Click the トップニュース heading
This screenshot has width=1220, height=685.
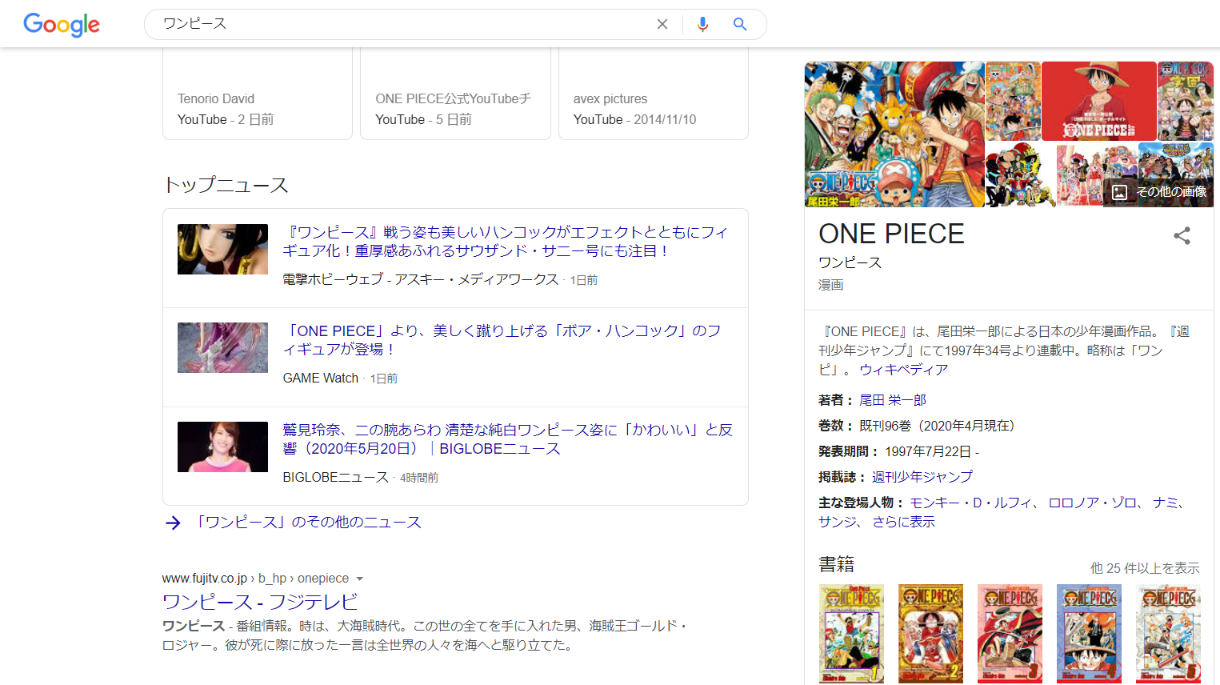(x=226, y=185)
